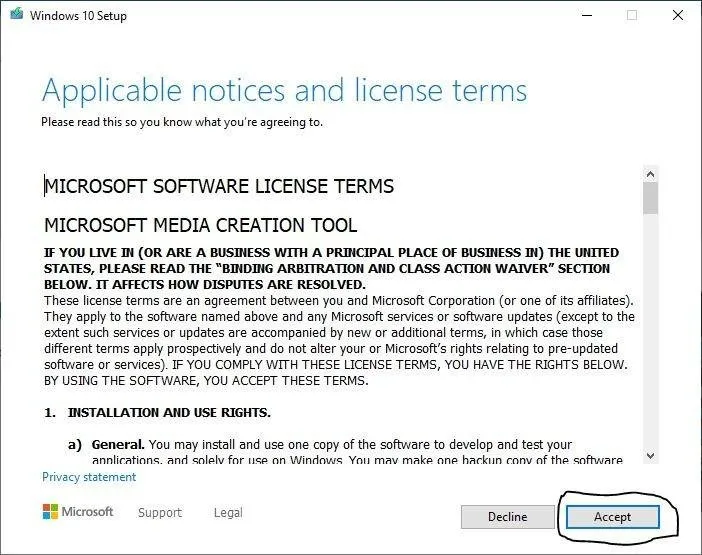The image size is (702, 555).
Task: Click the license text scrollbar down arrow
Action: click(x=651, y=456)
